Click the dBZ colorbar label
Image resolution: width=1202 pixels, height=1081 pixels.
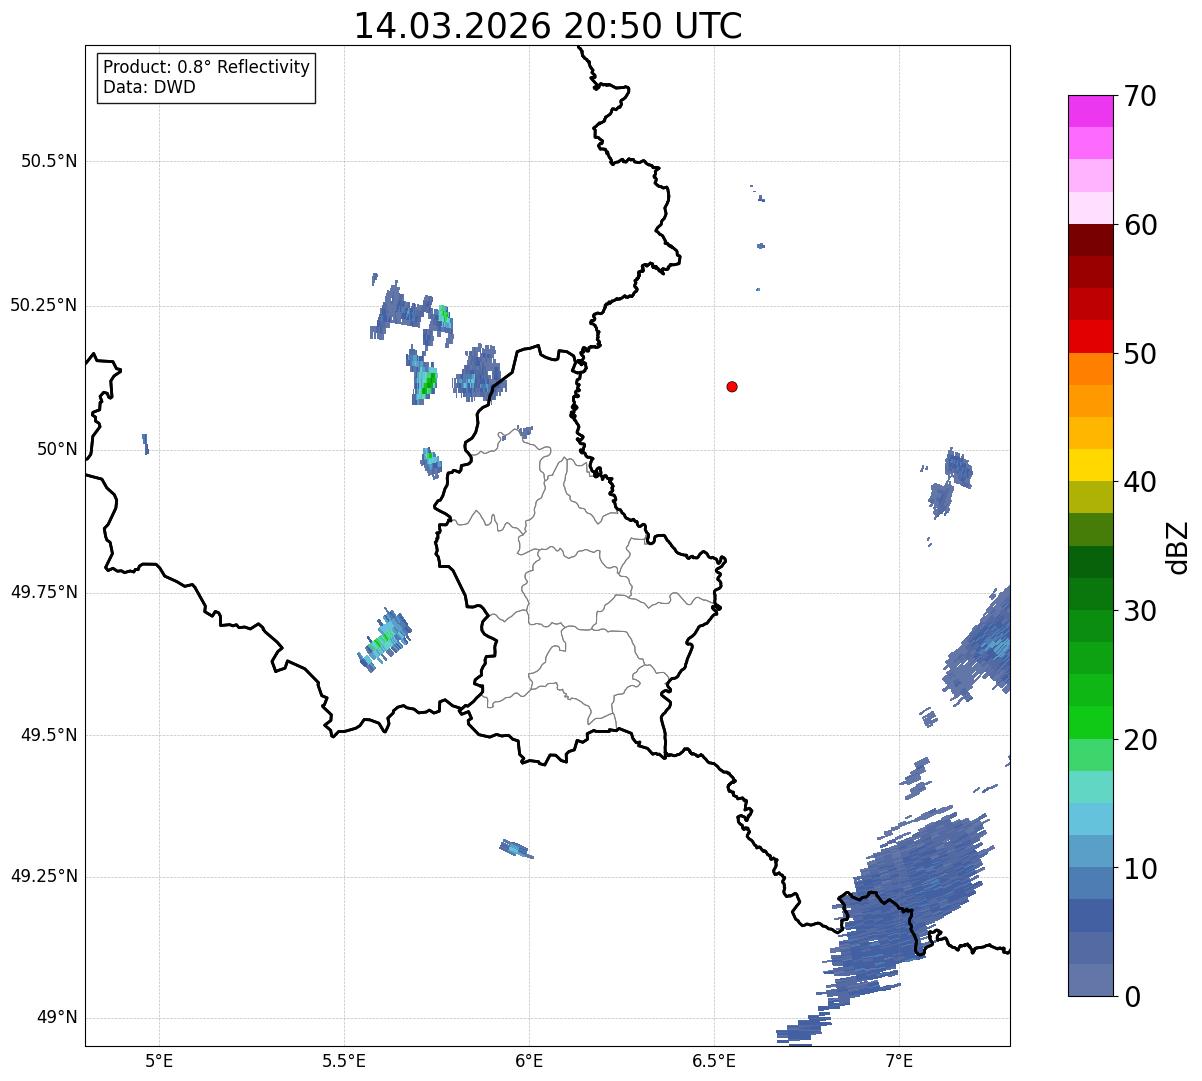click(1178, 546)
